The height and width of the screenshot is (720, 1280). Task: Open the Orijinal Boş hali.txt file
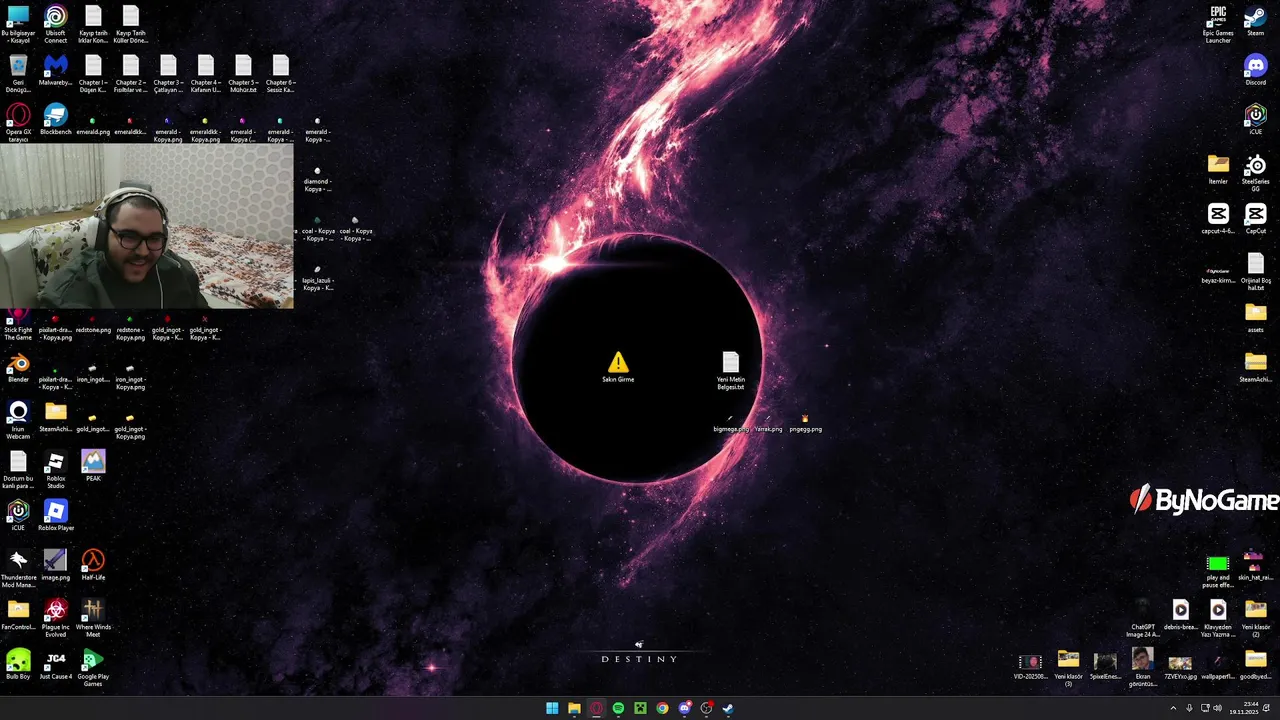coord(1255,271)
